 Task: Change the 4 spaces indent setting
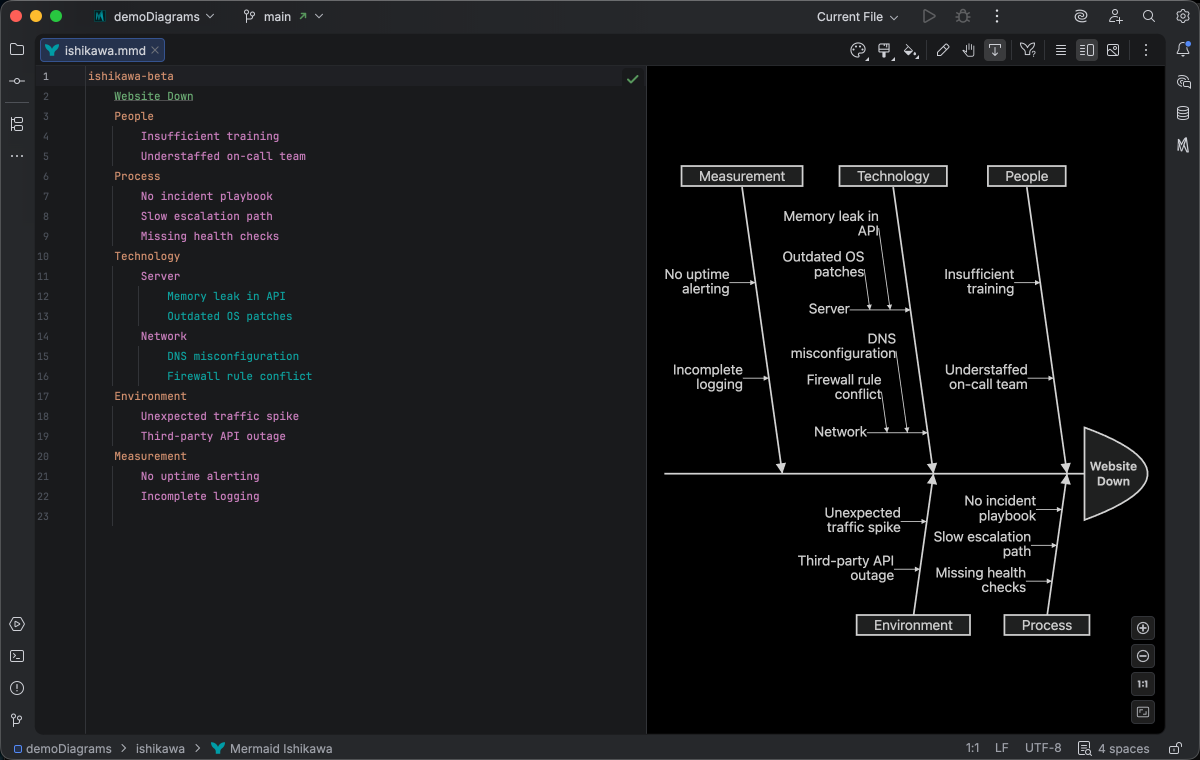click(1113, 748)
